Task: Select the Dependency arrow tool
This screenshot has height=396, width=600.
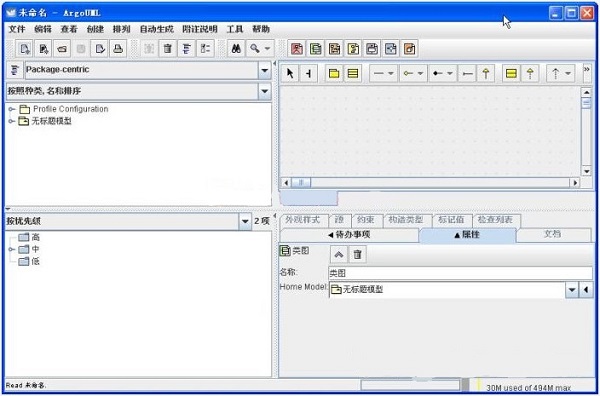Action: tap(556, 73)
